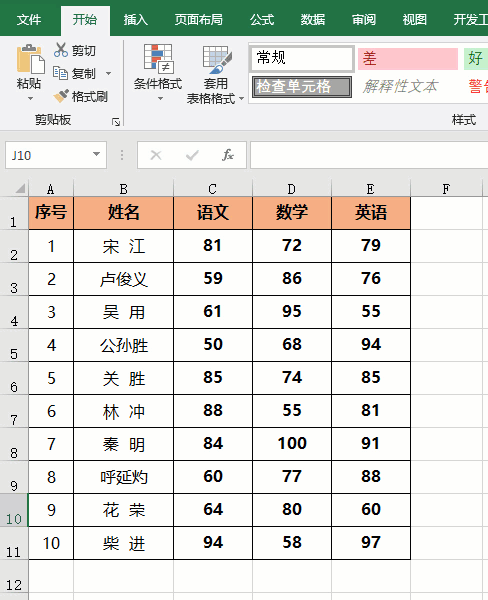Select column F header
This screenshot has height=600, width=488.
pyautogui.click(x=446, y=189)
